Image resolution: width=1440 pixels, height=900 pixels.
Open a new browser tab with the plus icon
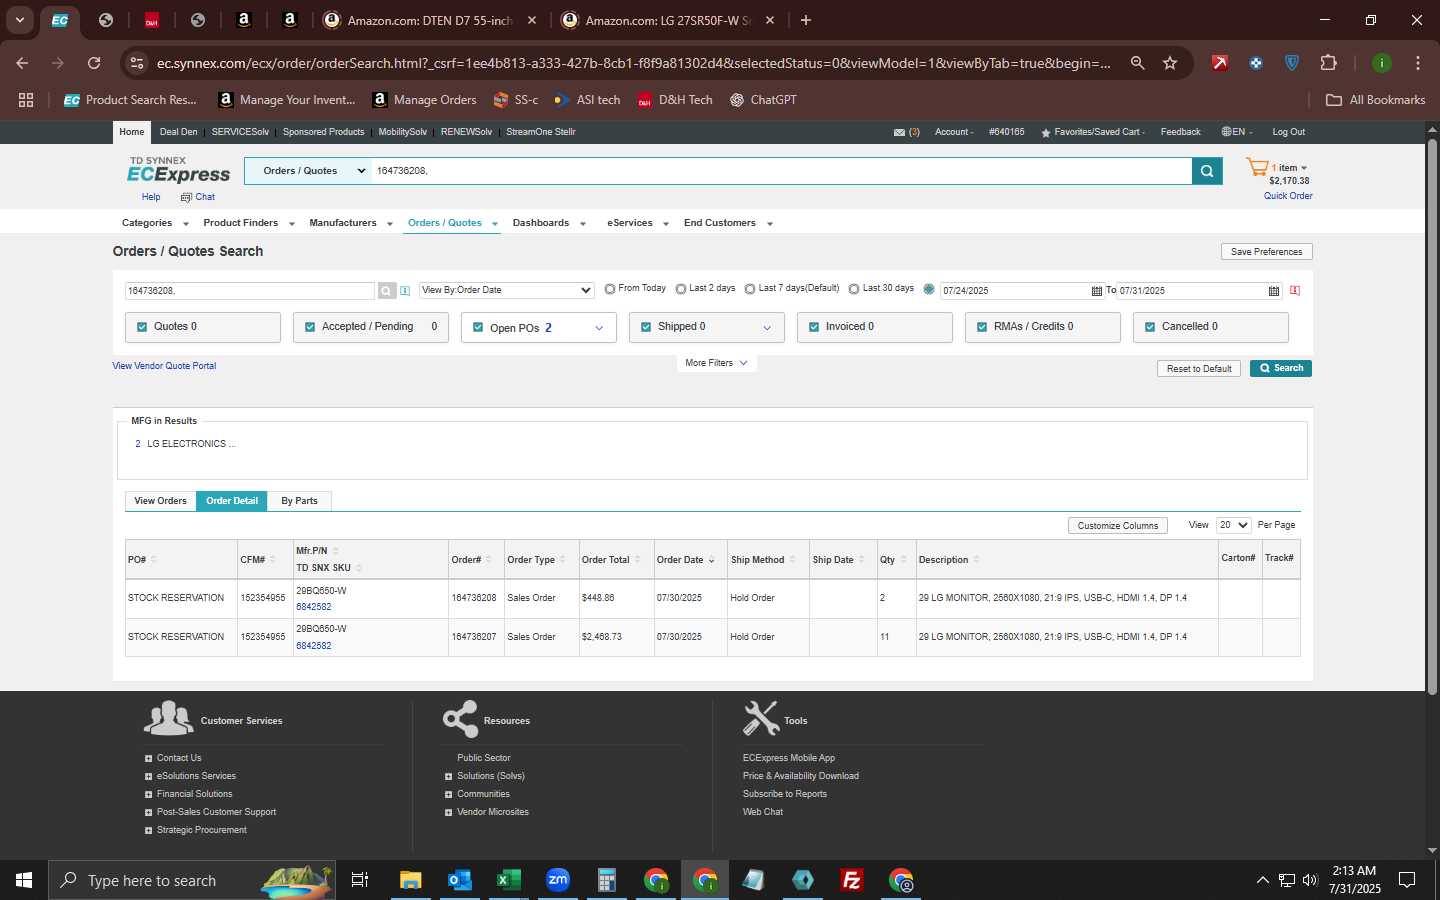pos(806,20)
